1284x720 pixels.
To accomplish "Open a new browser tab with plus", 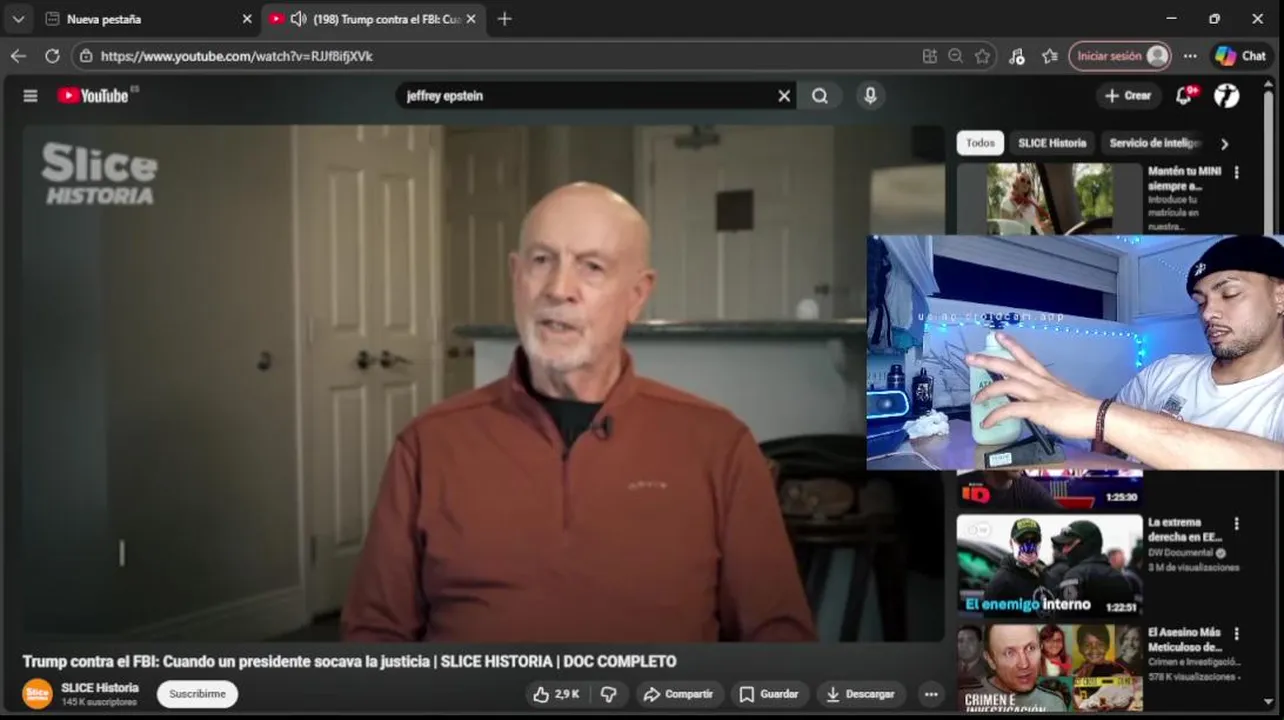I will [504, 19].
